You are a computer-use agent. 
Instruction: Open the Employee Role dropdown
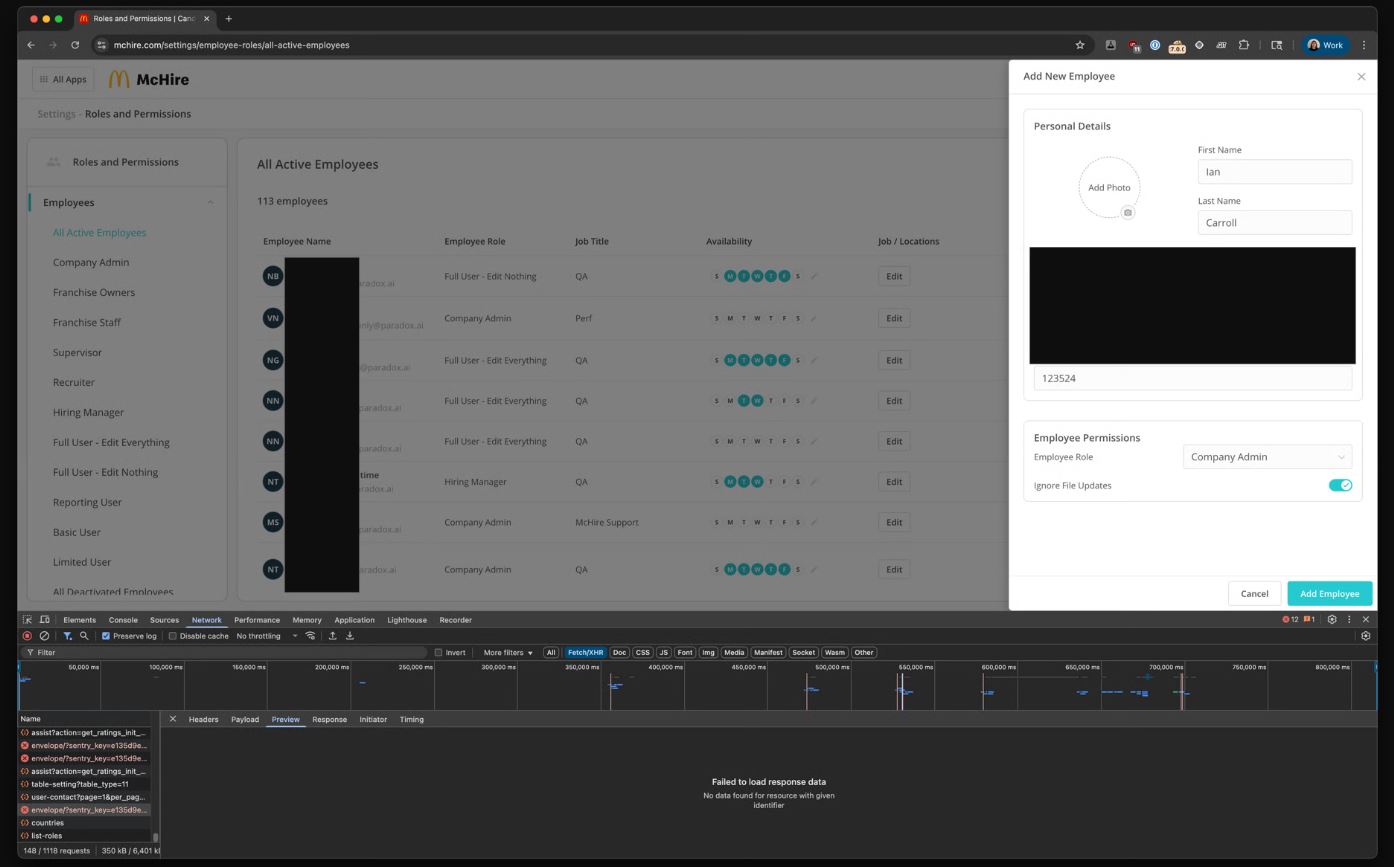[x=1267, y=457]
